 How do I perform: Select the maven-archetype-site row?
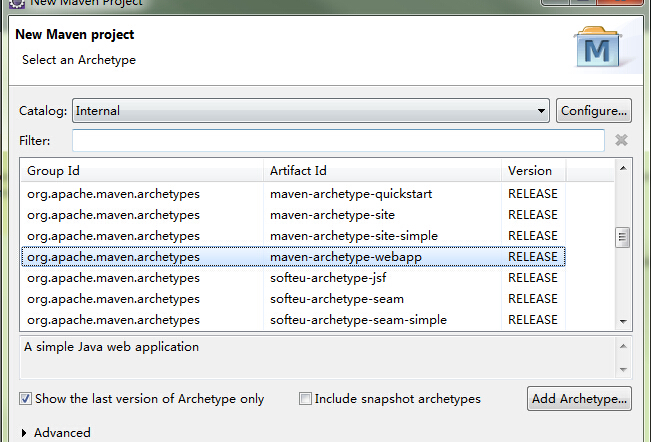point(293,215)
